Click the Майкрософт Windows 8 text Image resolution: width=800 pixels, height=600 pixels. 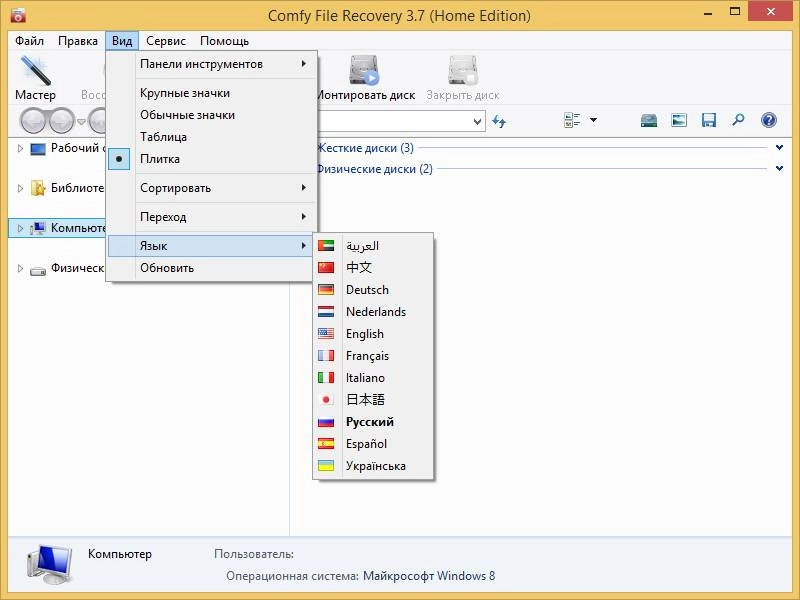(x=429, y=576)
